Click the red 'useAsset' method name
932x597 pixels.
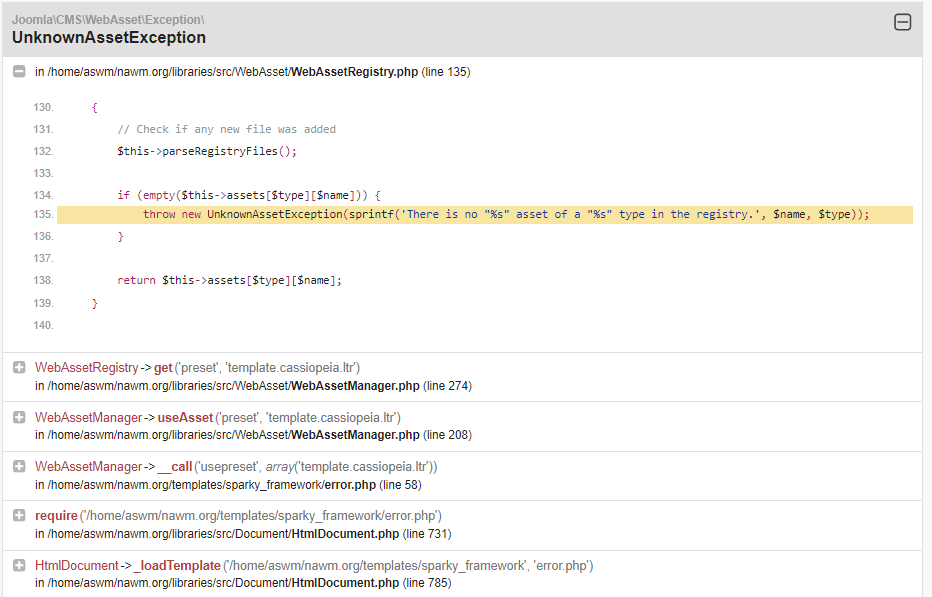(x=185, y=418)
